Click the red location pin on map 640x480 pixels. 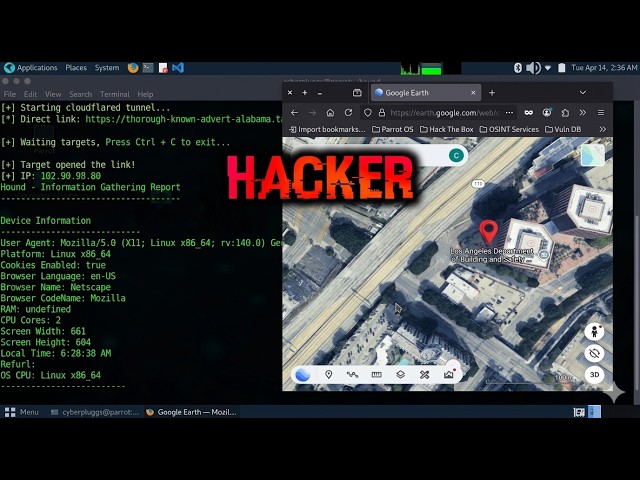(x=488, y=232)
